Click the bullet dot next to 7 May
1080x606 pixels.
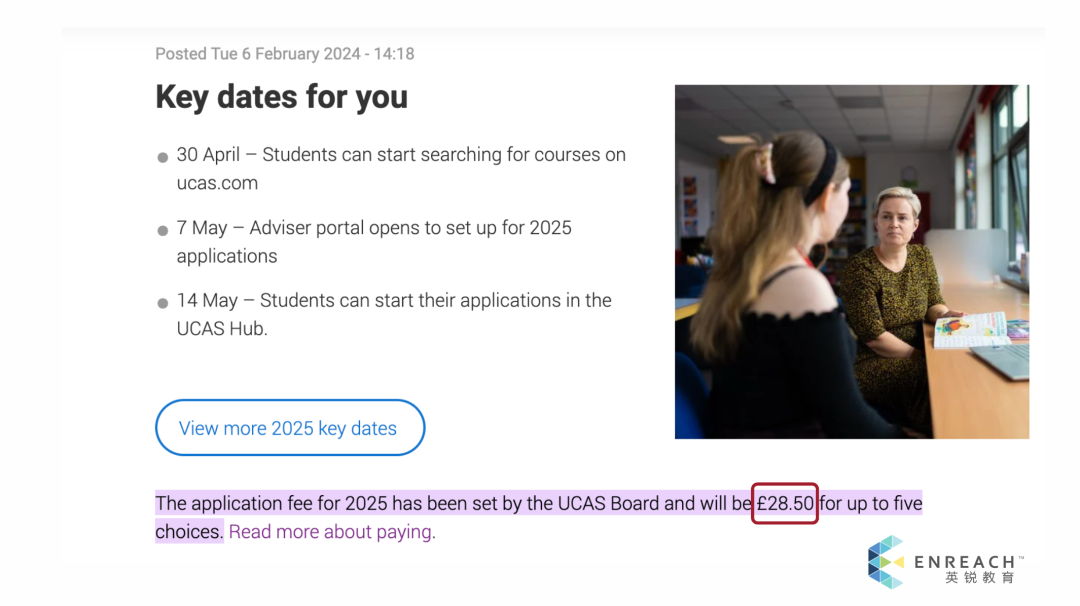162,229
